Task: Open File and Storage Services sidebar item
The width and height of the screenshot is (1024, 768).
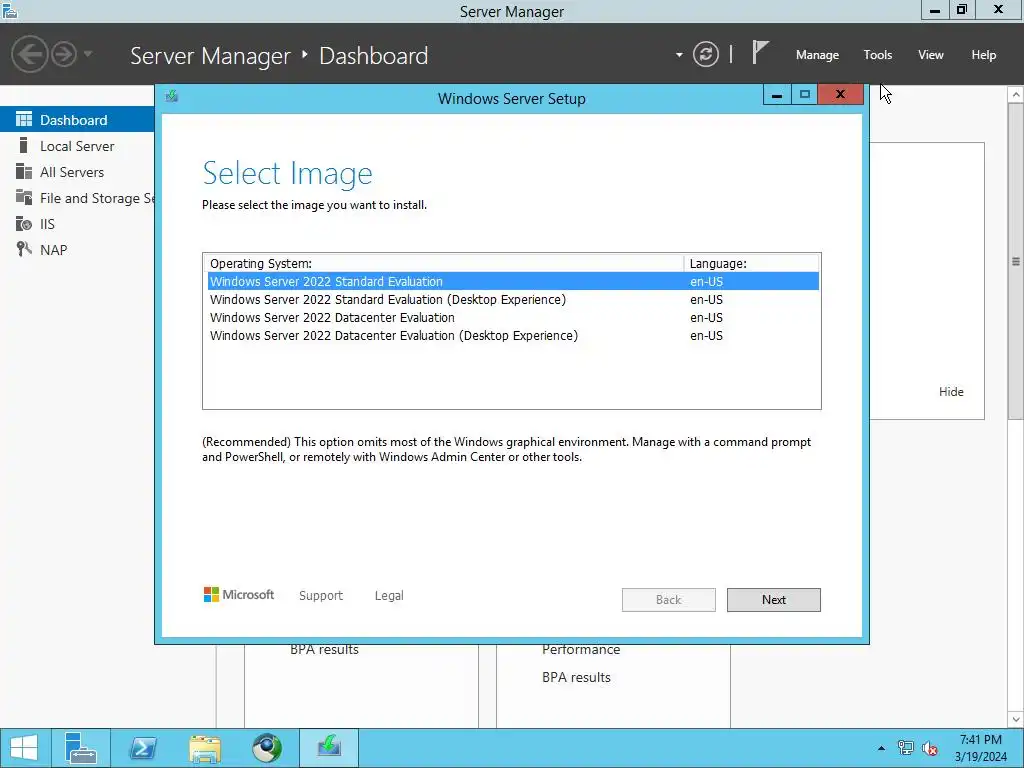Action: pyautogui.click(x=77, y=198)
